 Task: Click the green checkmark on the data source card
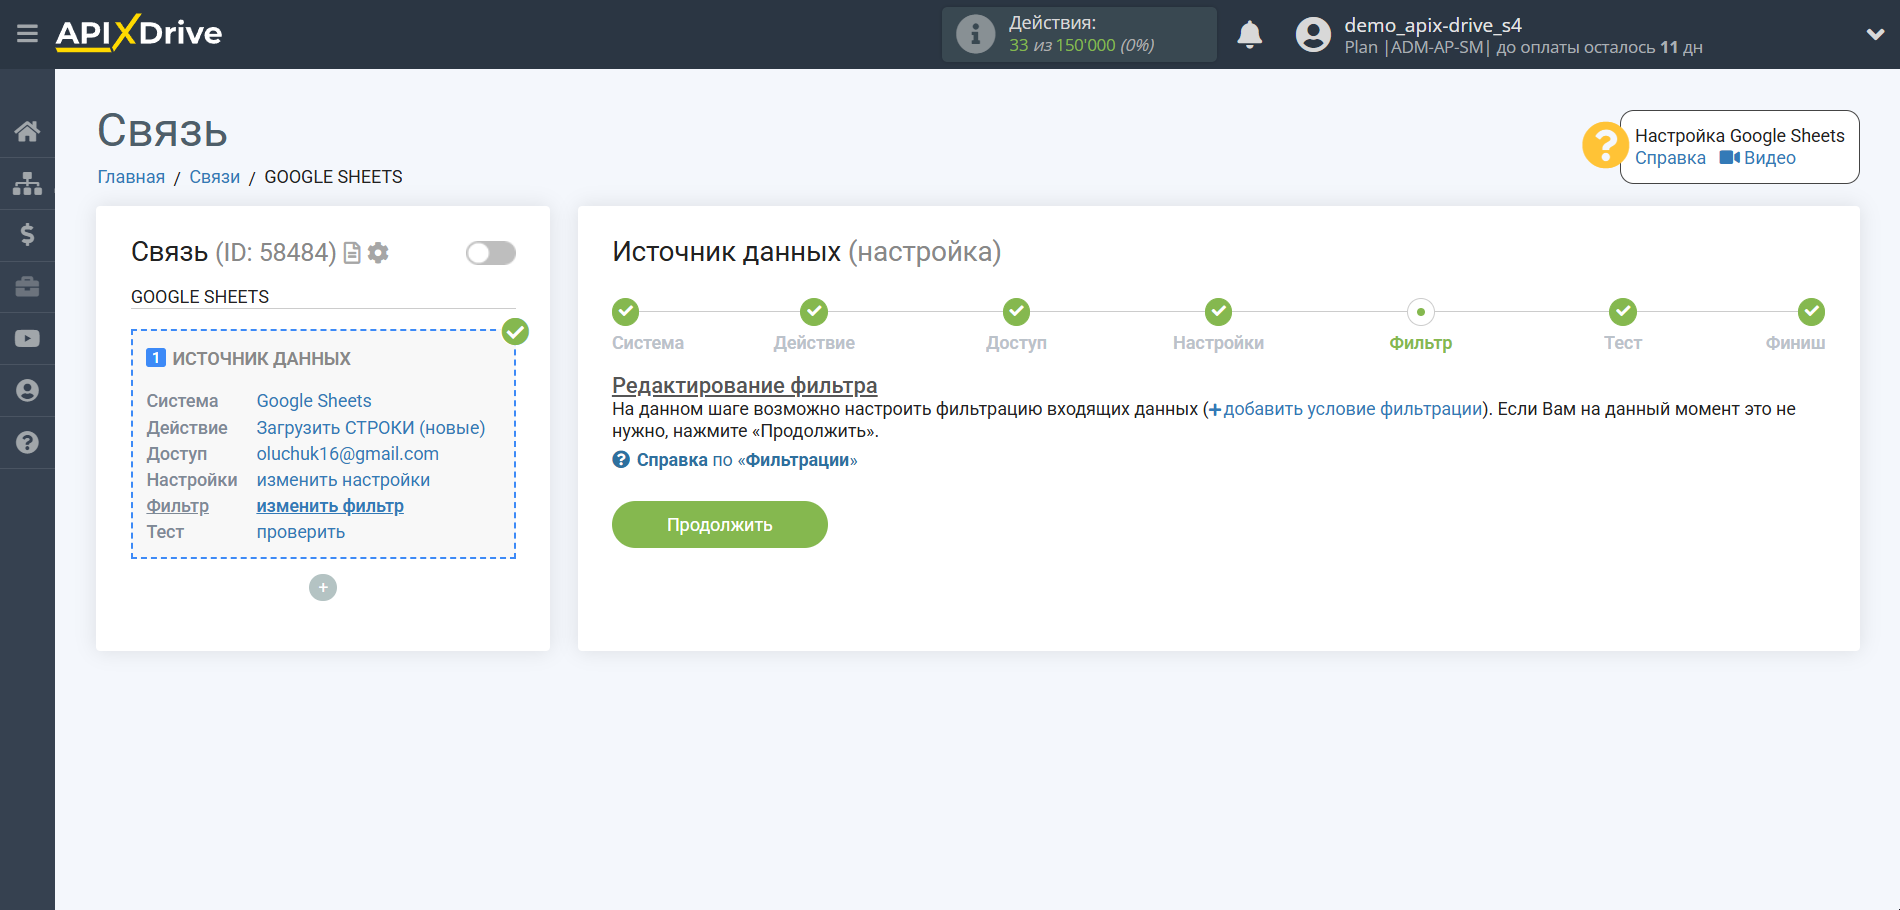coord(515,331)
